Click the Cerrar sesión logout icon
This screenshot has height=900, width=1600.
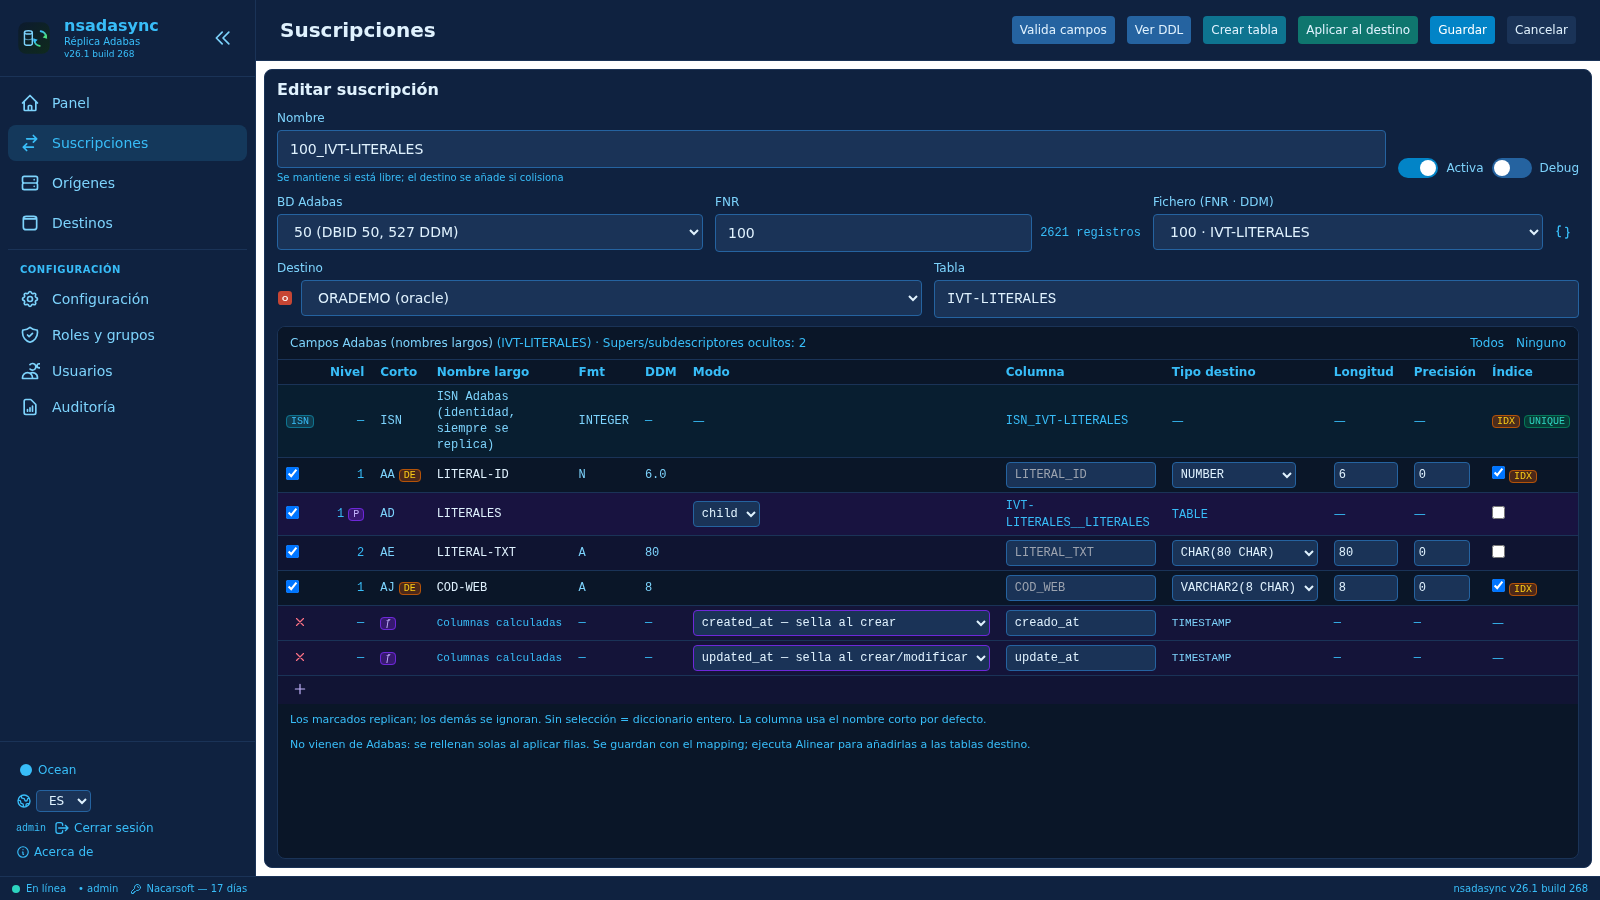pyautogui.click(x=62, y=828)
